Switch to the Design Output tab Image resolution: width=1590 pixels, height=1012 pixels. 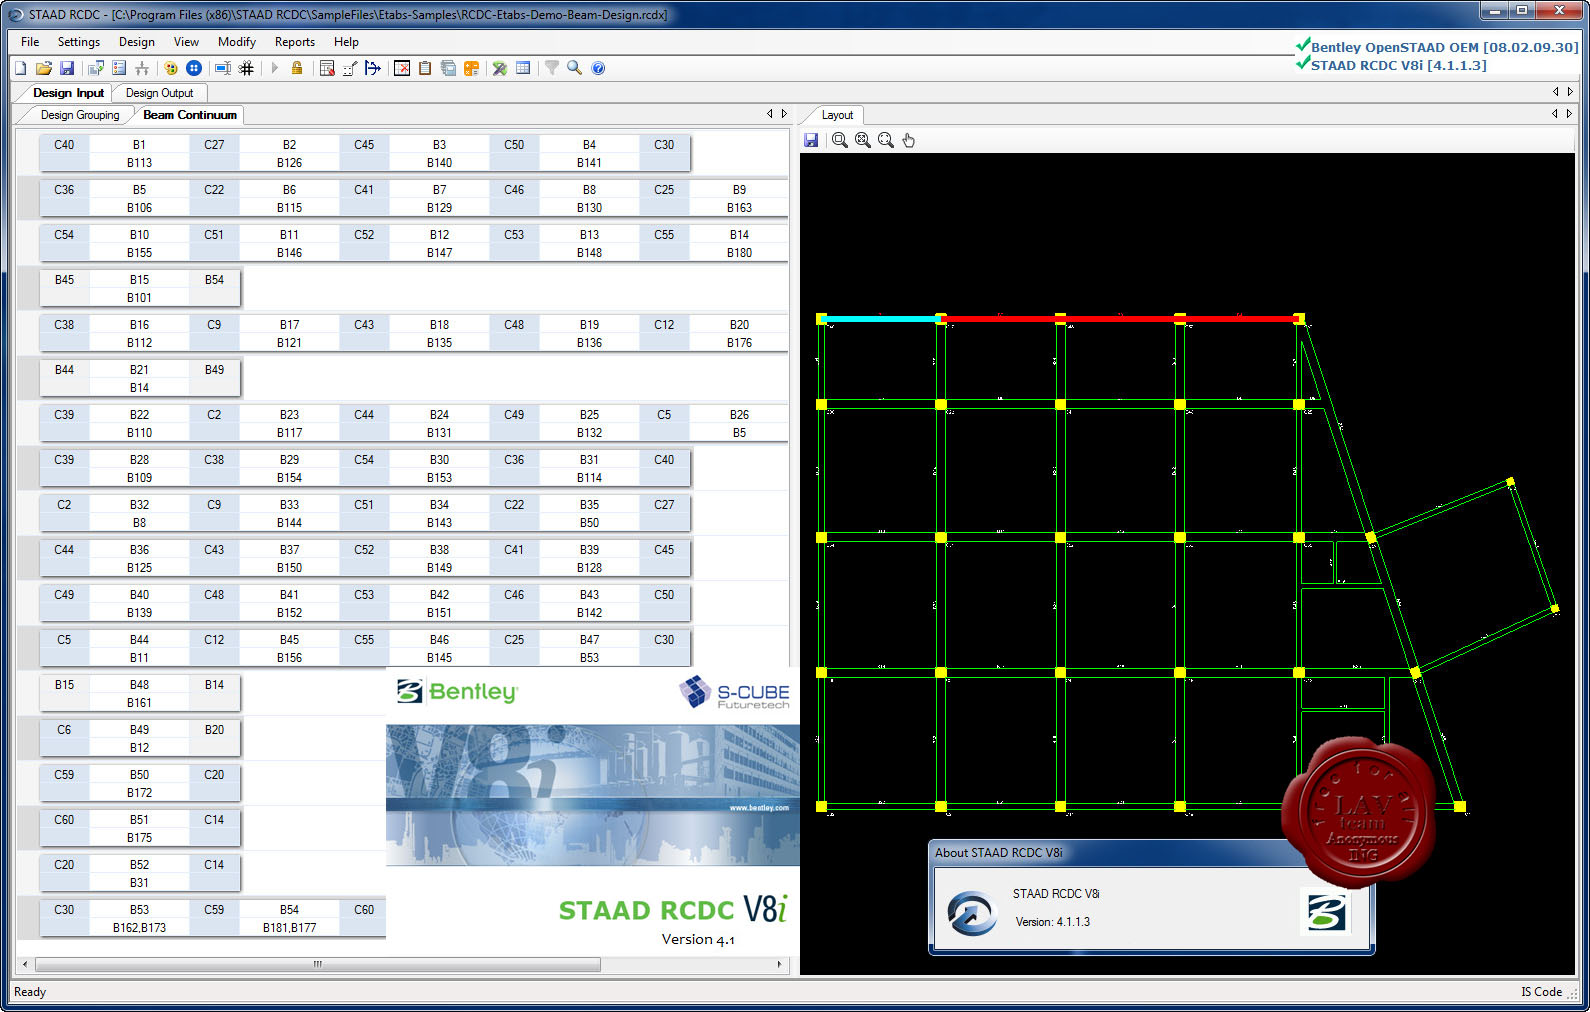(160, 93)
